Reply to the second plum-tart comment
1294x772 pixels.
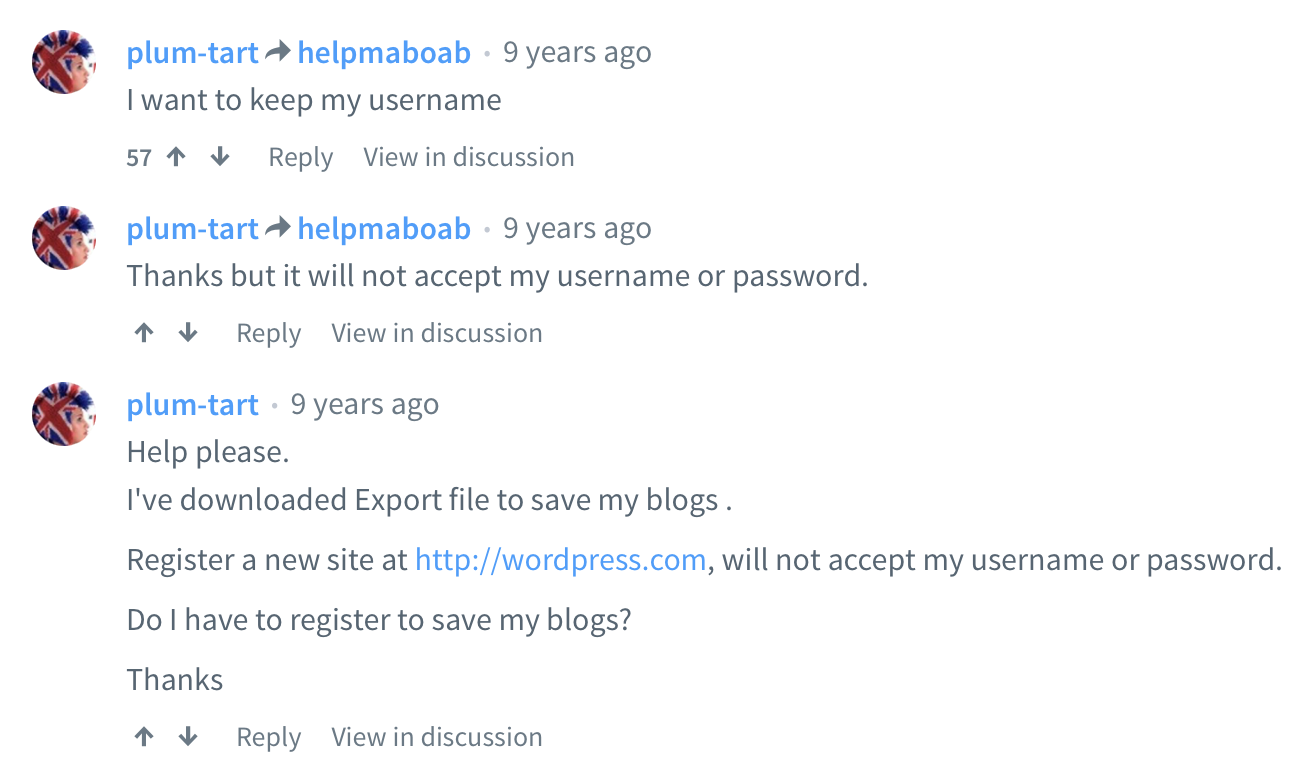click(x=268, y=333)
